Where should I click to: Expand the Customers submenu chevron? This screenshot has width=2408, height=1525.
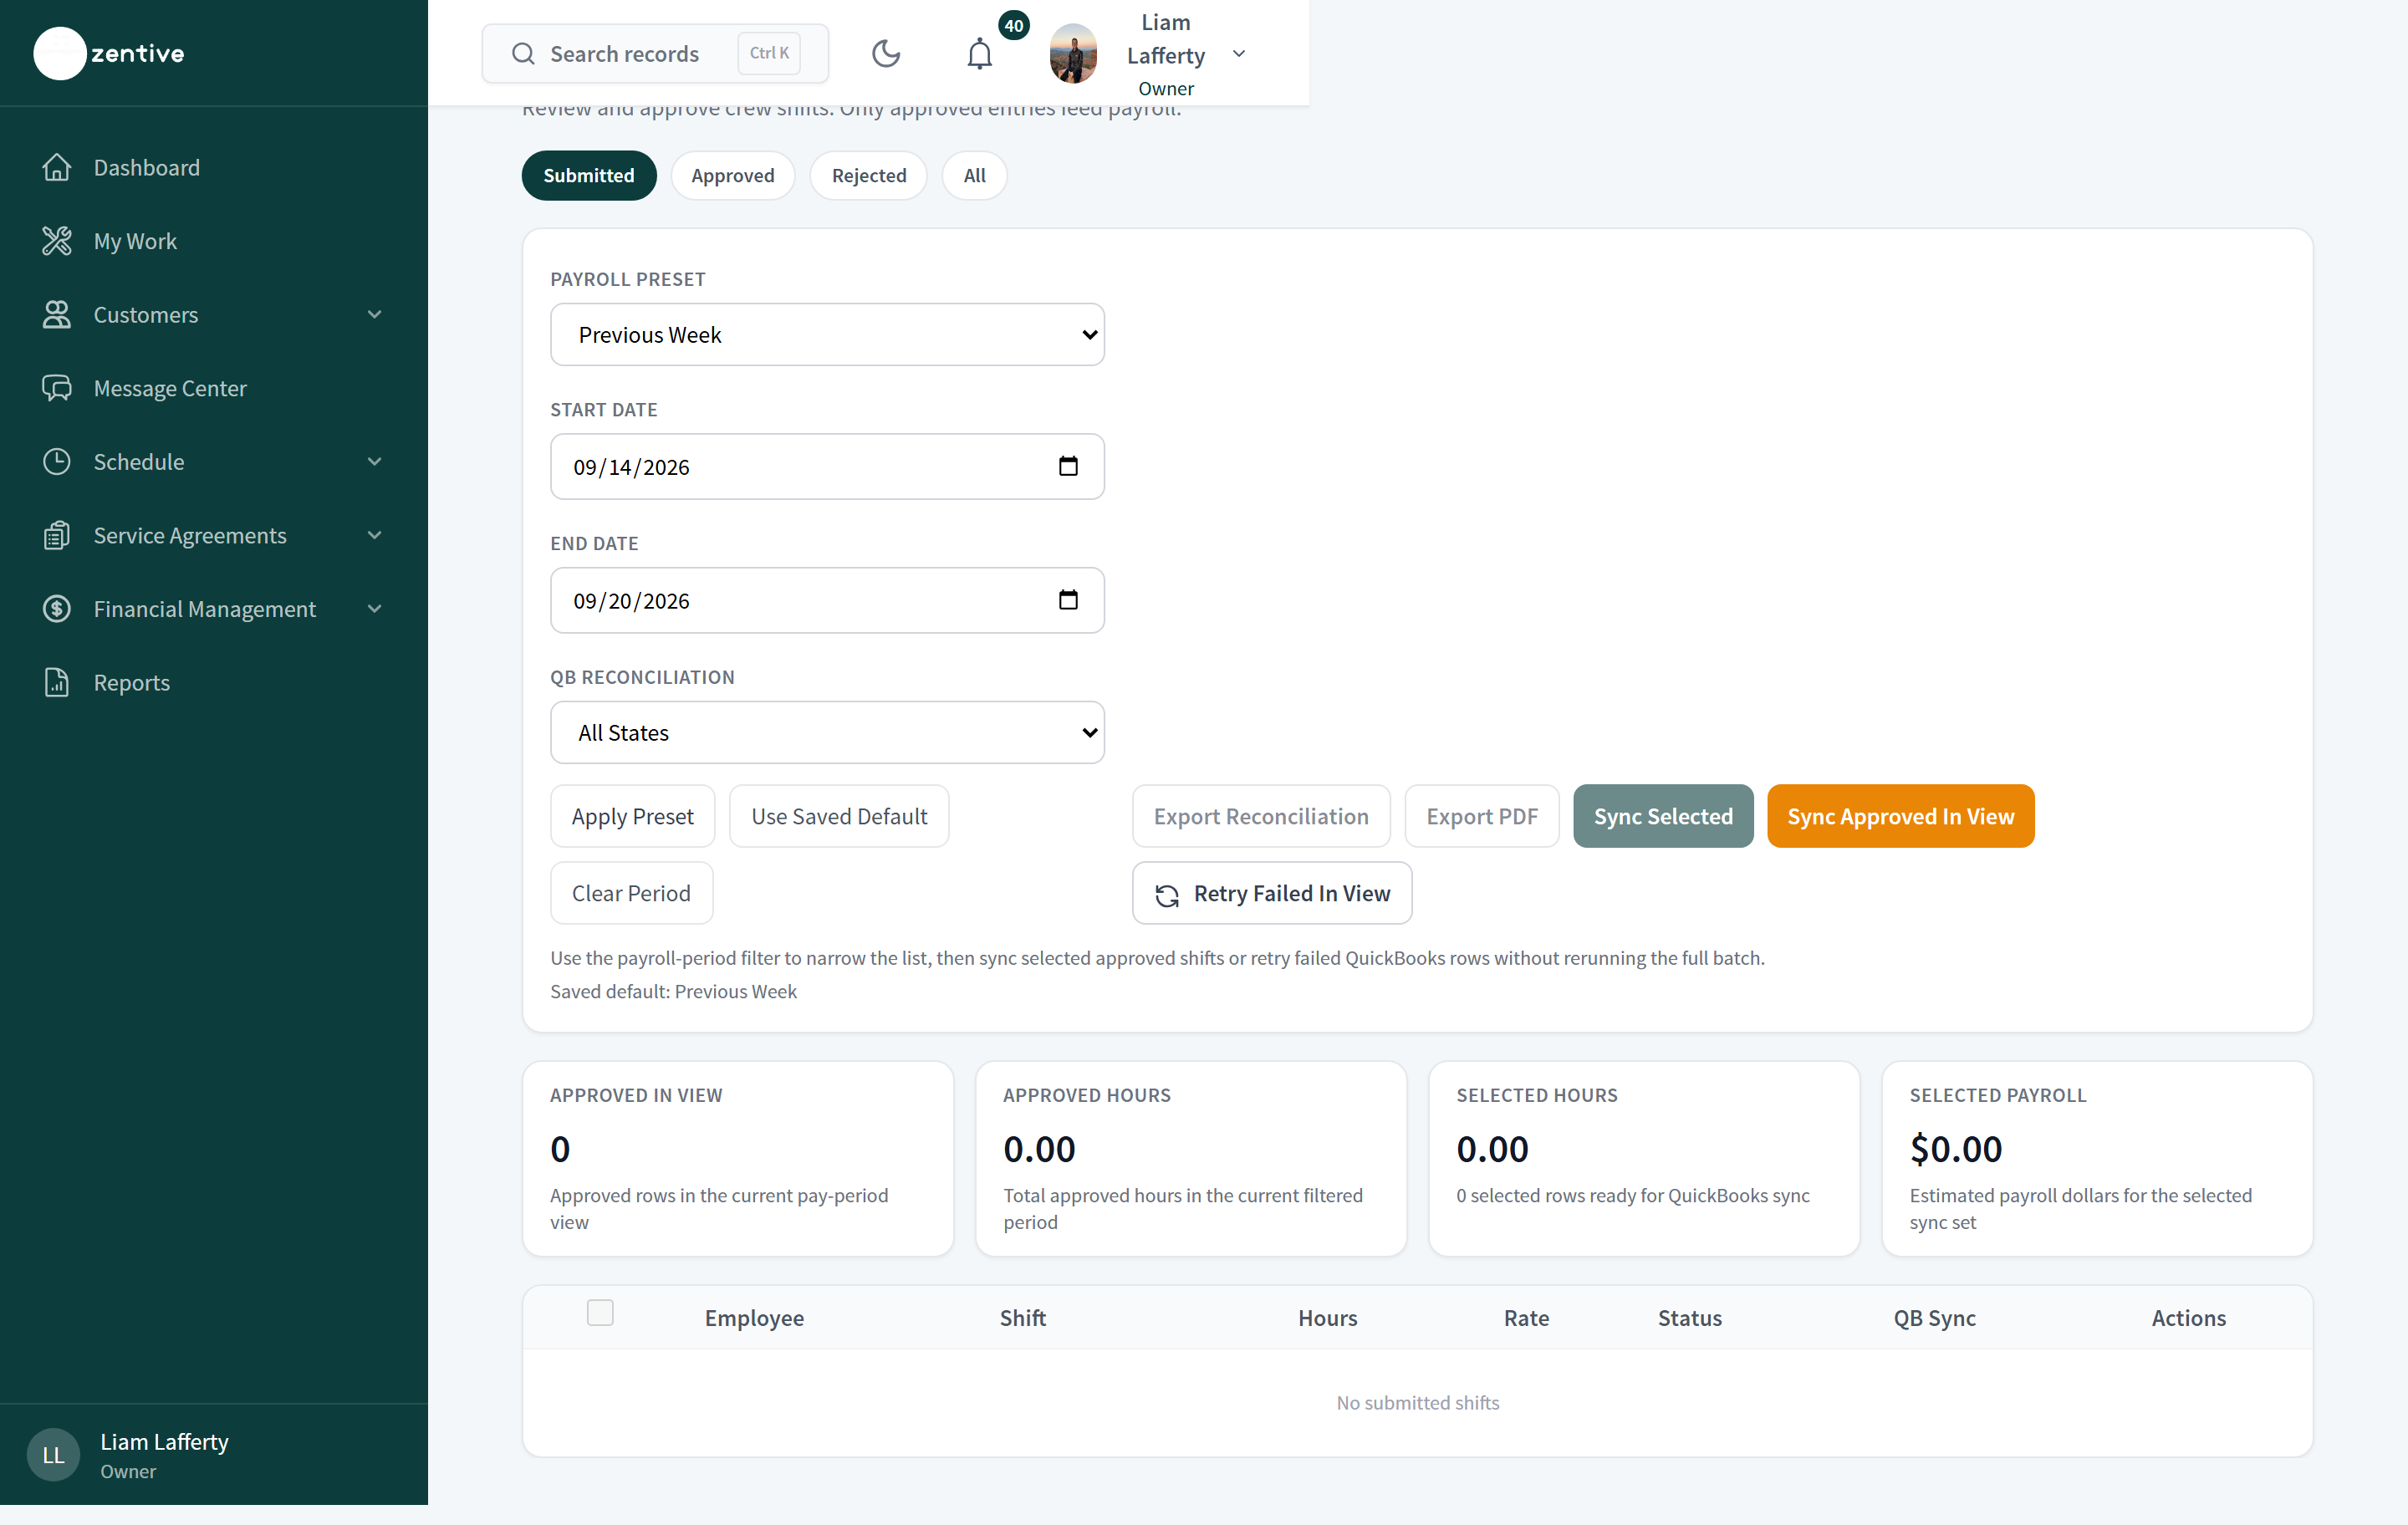[375, 314]
